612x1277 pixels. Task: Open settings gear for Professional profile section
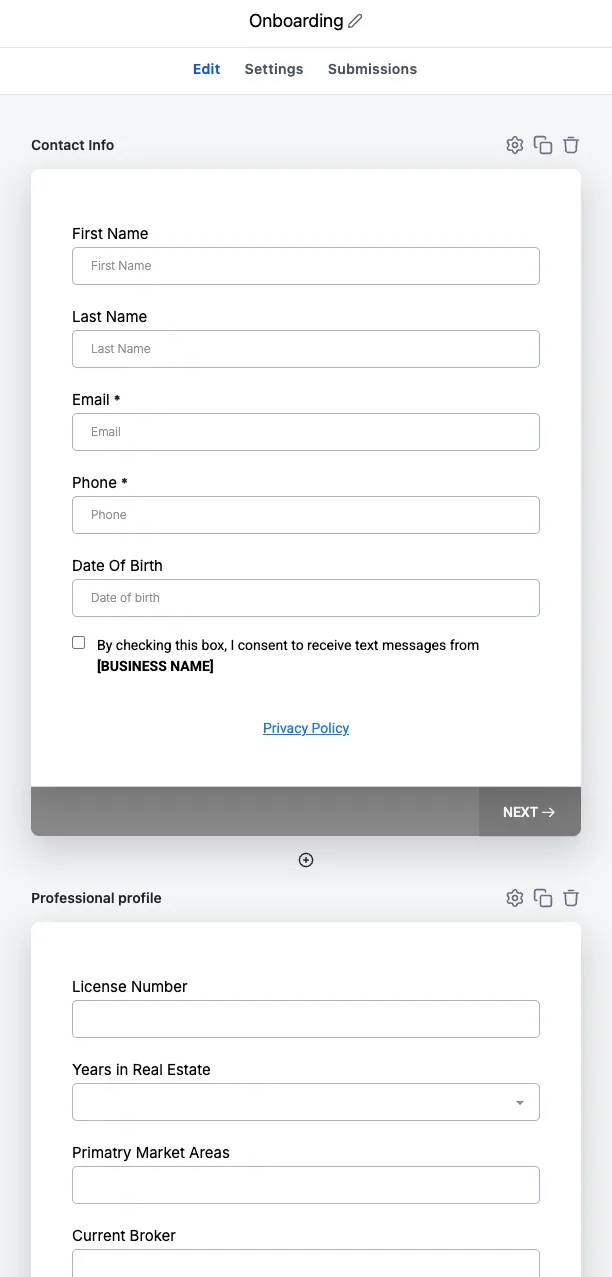(515, 898)
